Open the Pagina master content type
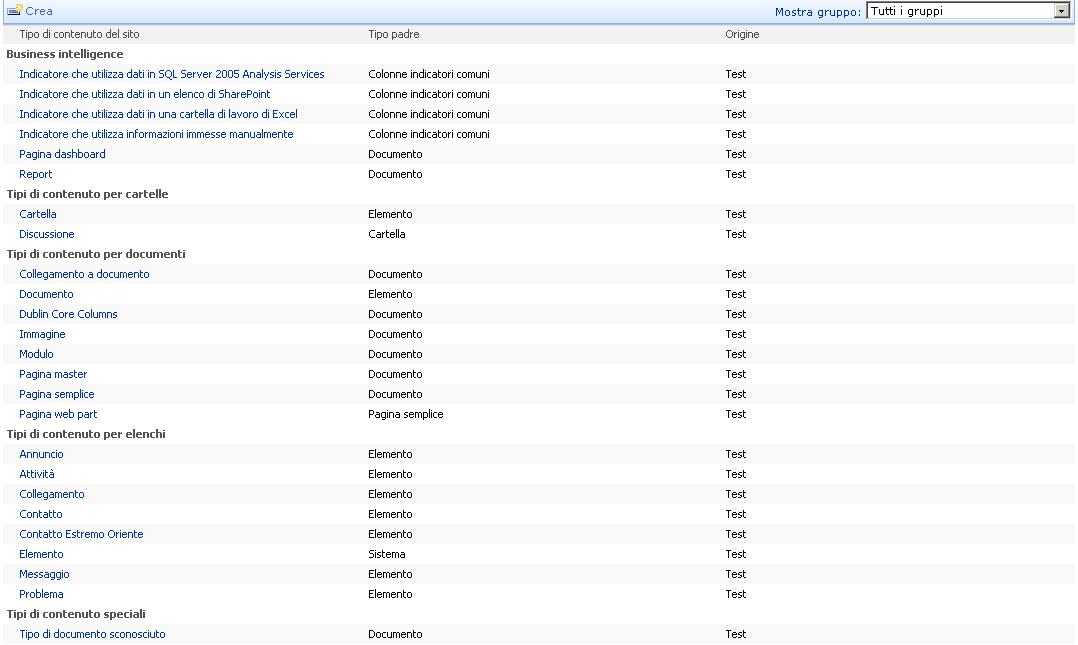The width and height of the screenshot is (1078, 645). tap(53, 374)
